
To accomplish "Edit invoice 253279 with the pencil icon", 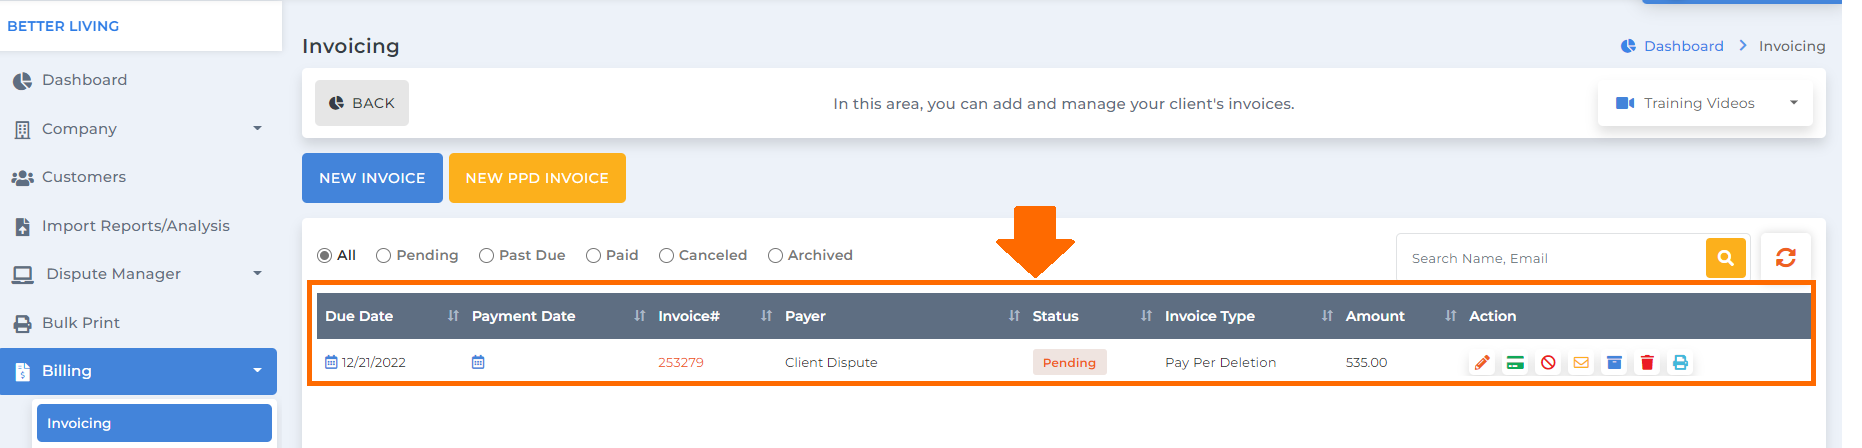I will pyautogui.click(x=1482, y=363).
